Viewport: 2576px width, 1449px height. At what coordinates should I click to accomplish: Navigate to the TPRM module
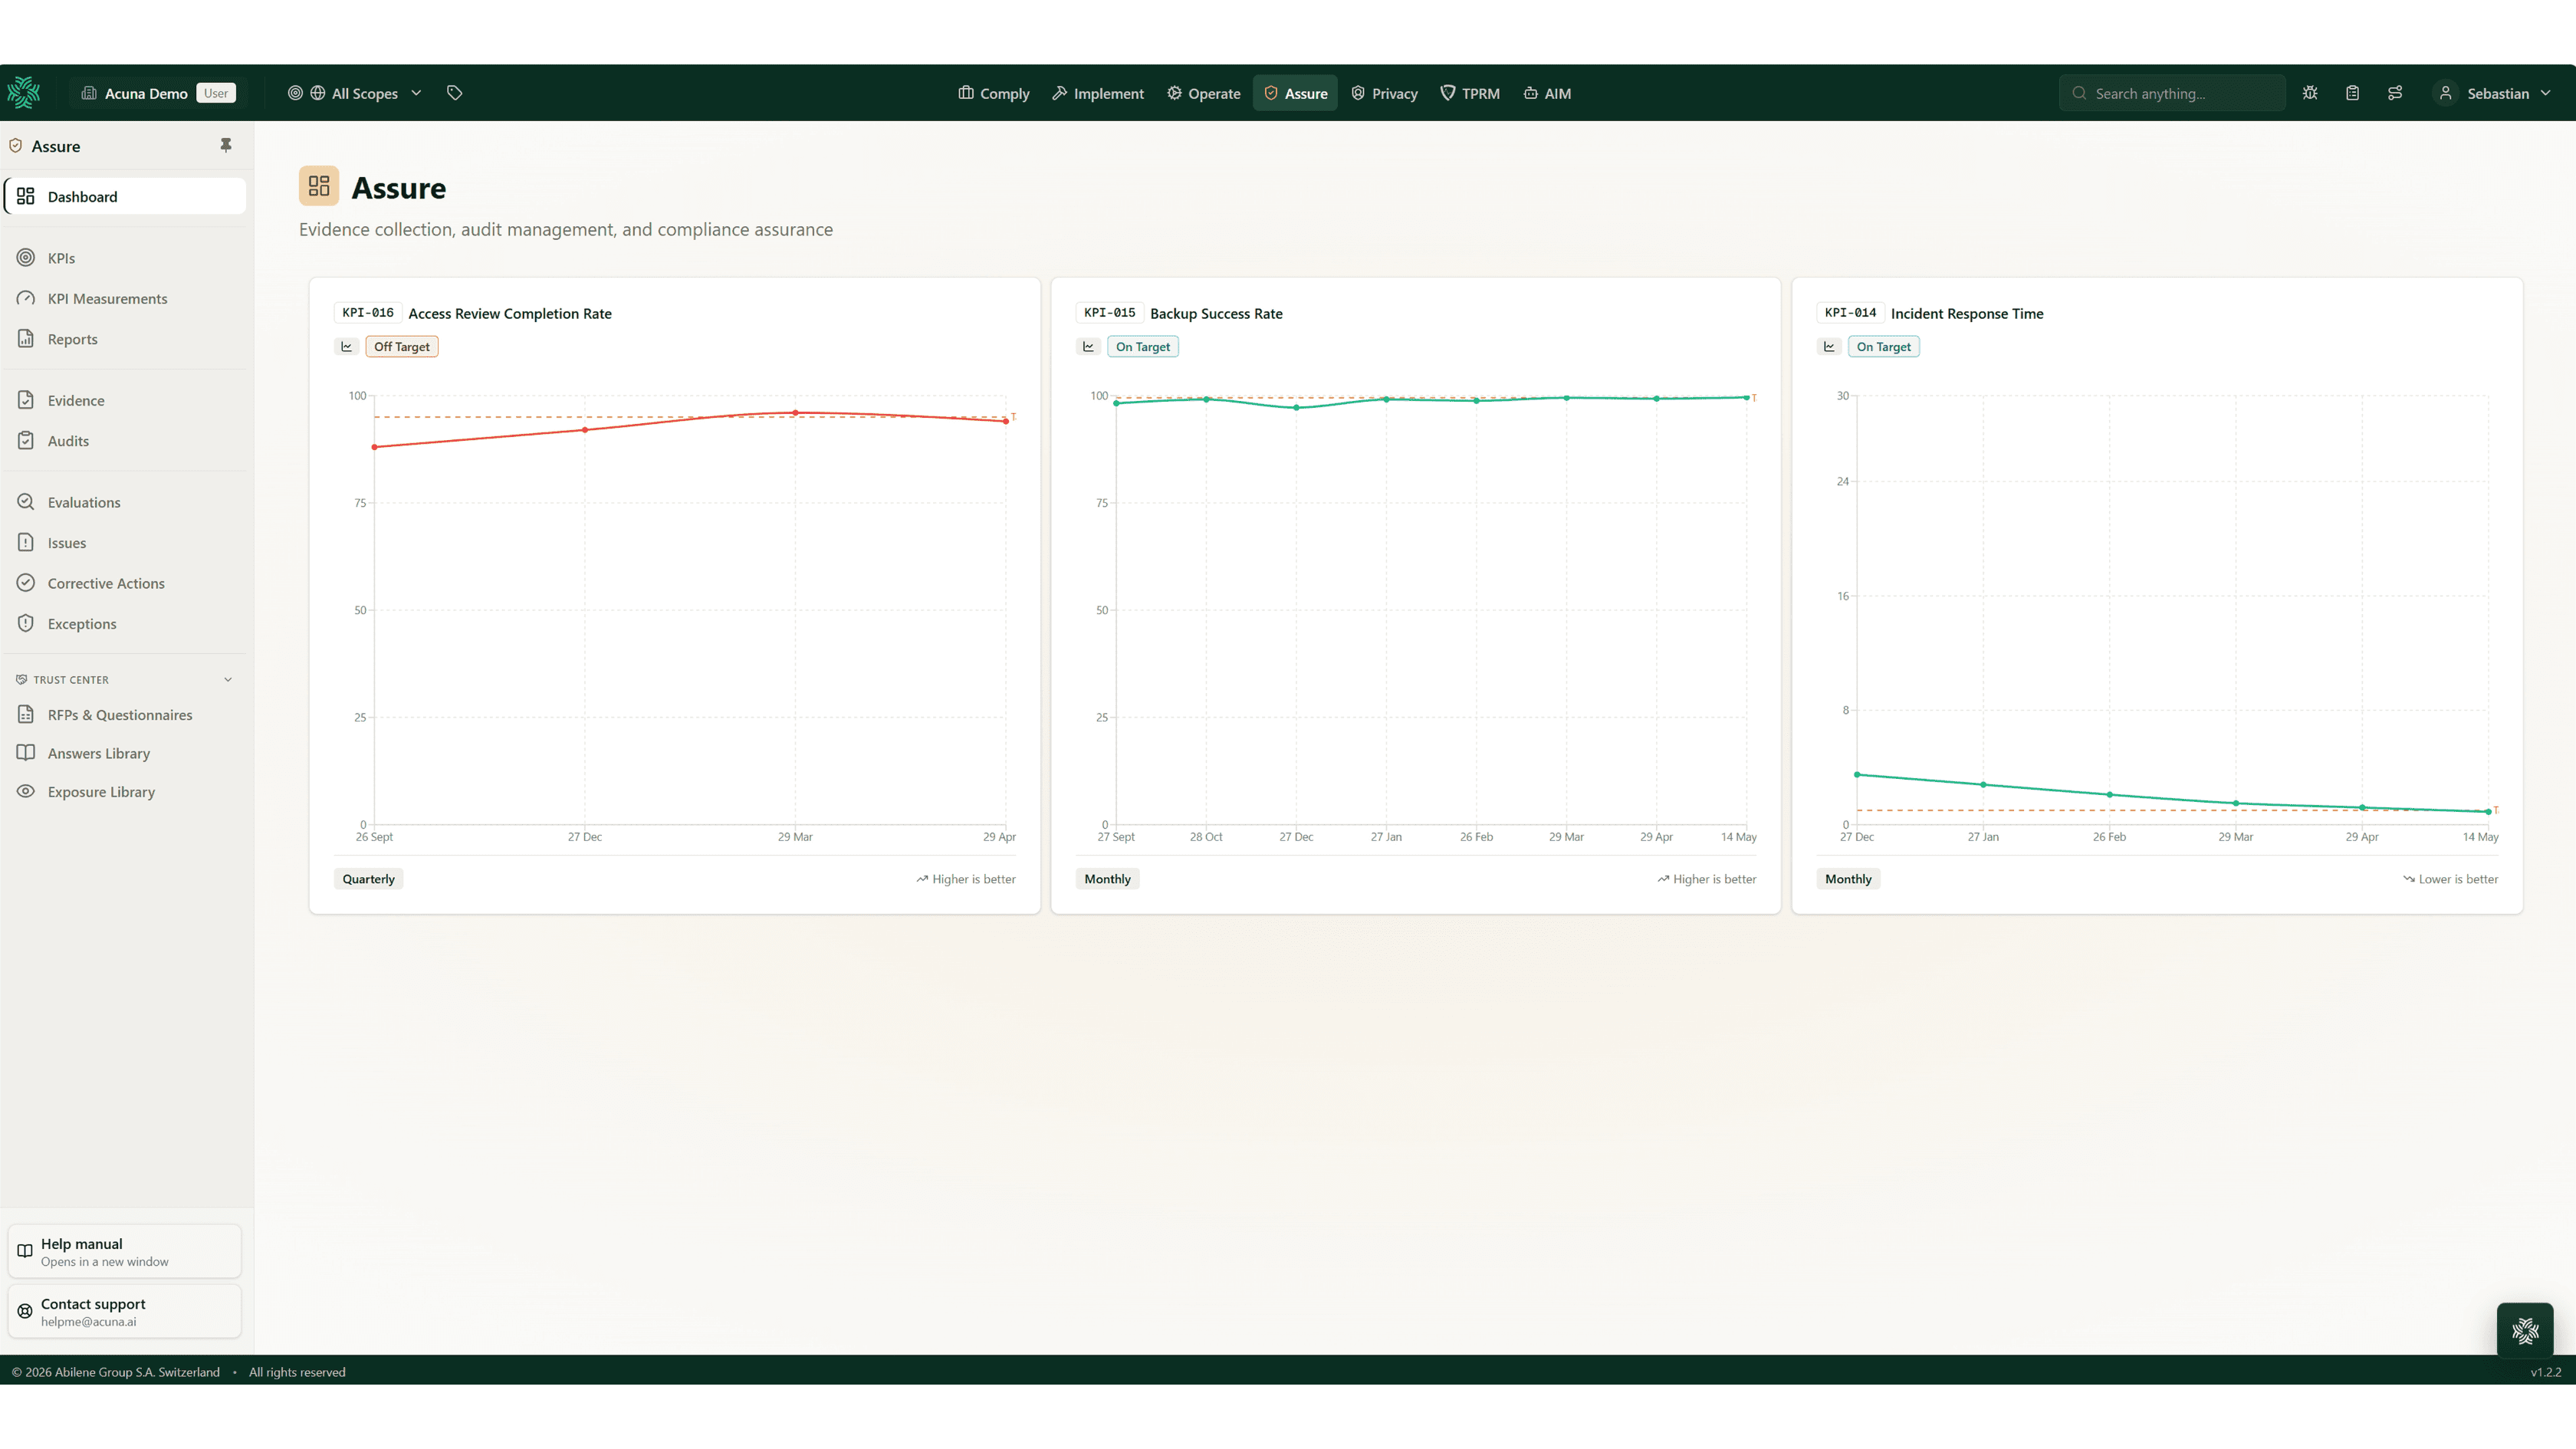pos(1469,93)
